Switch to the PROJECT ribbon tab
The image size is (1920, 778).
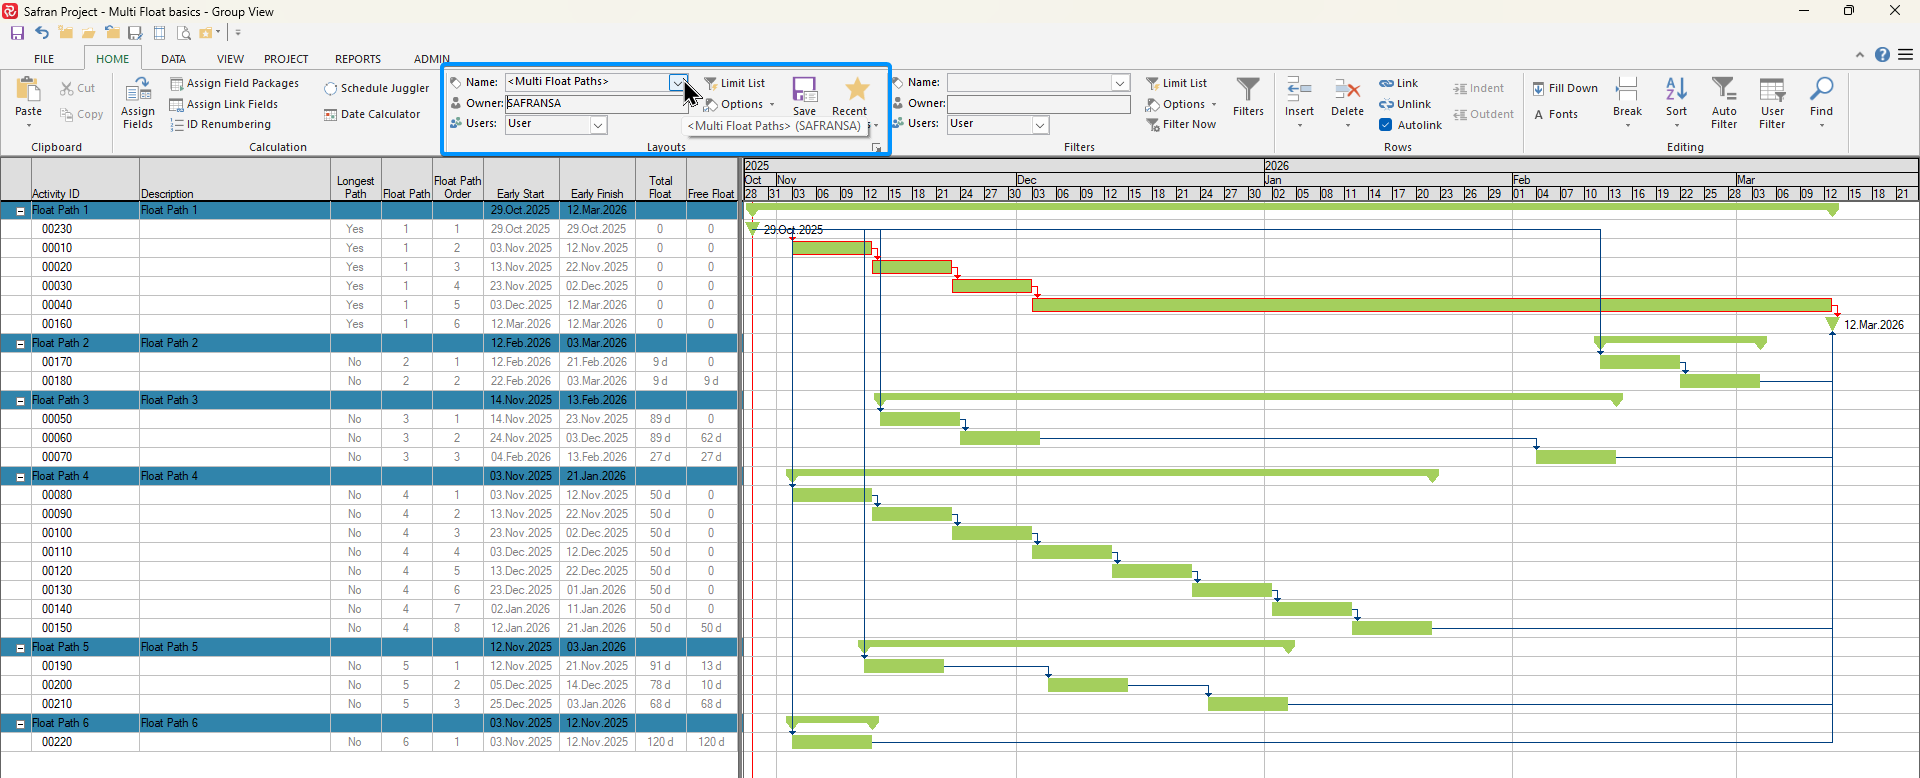coord(286,59)
